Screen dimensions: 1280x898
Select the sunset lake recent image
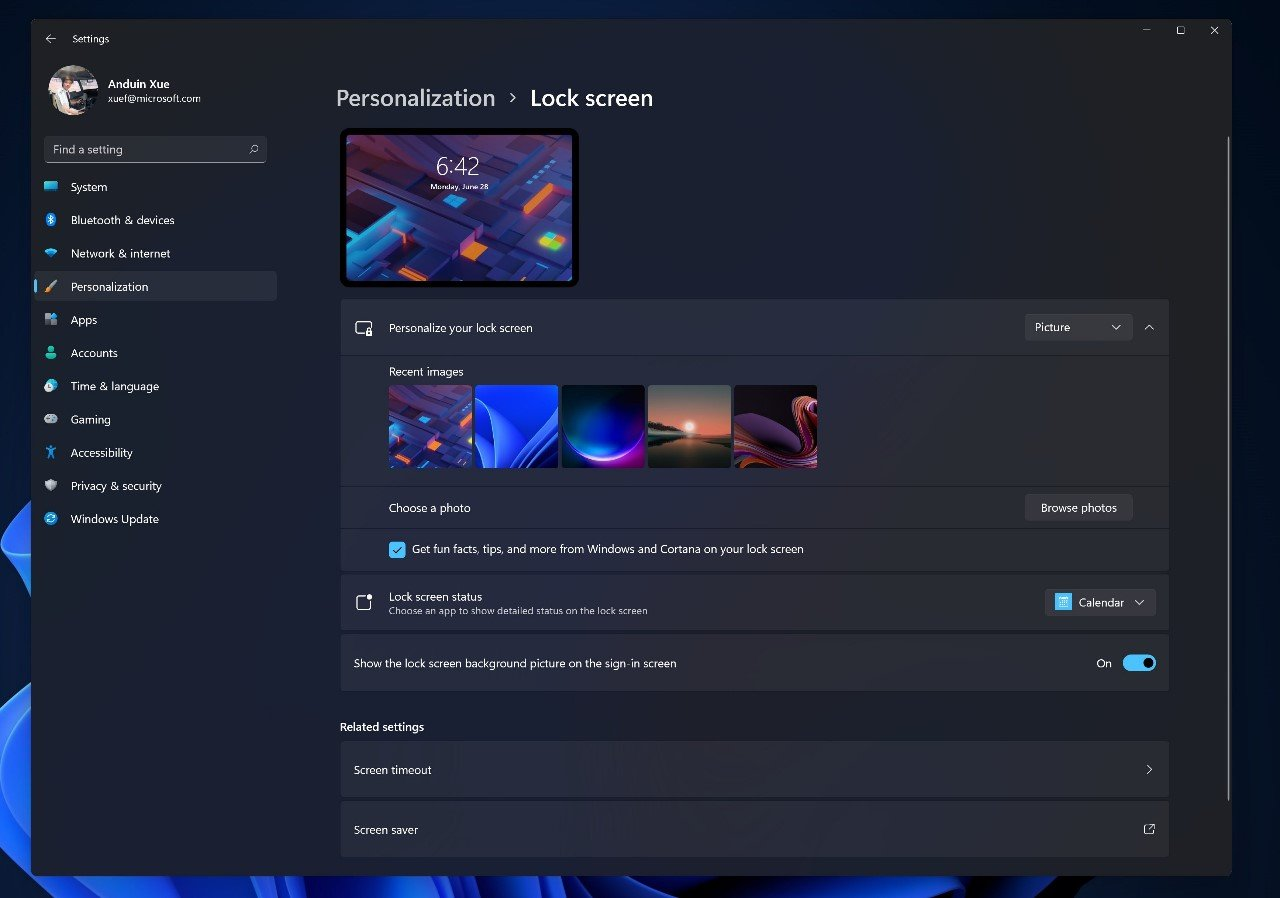click(x=689, y=426)
